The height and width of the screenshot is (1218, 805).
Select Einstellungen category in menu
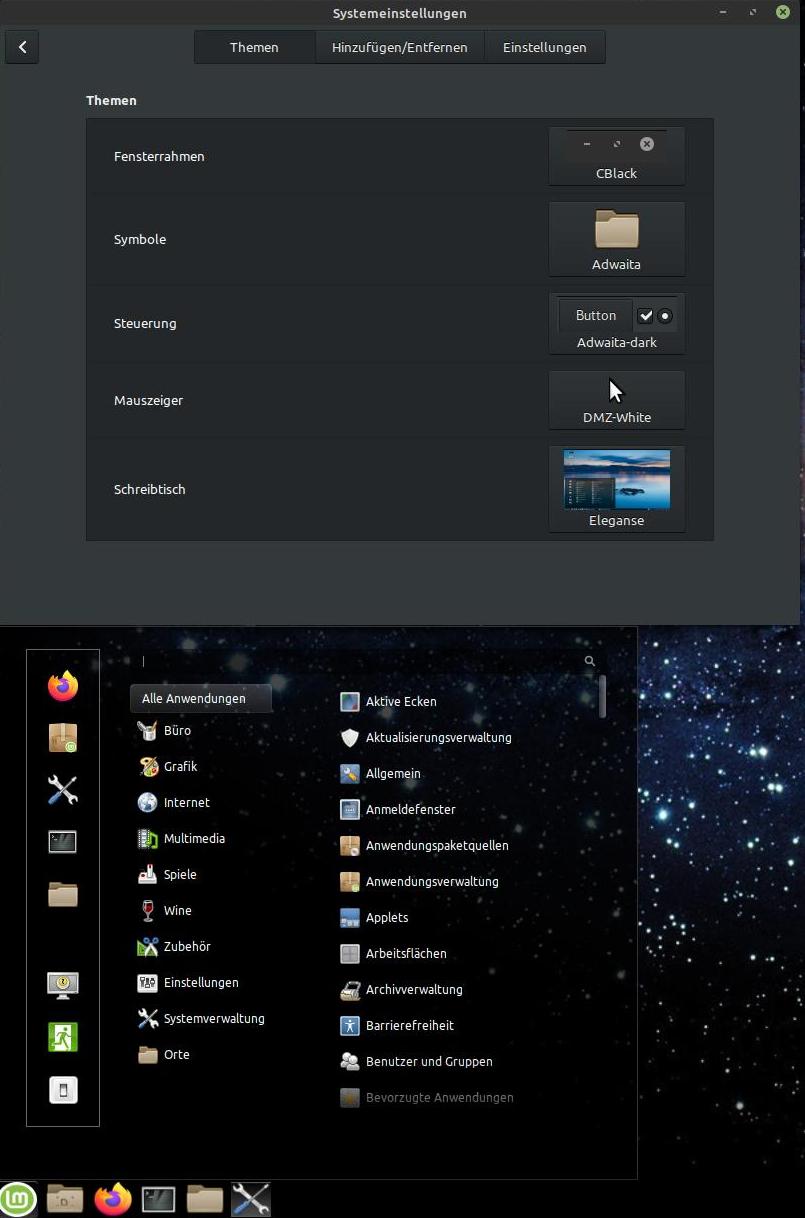[x=188, y=983]
